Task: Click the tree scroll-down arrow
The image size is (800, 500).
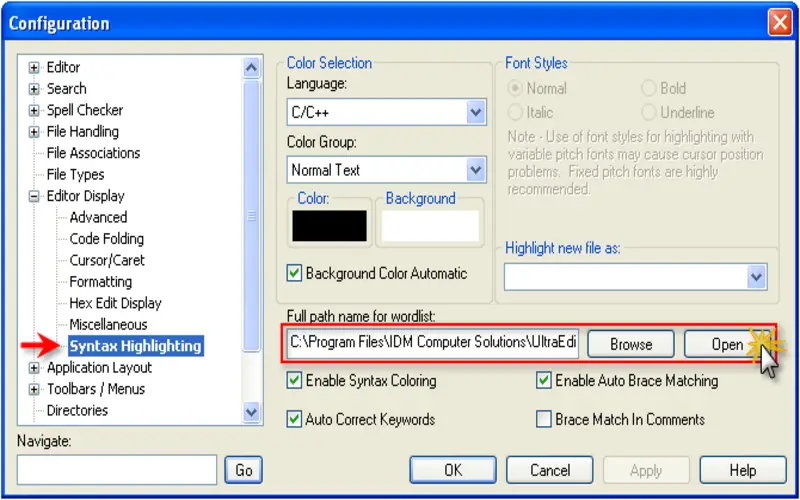Action: tap(252, 412)
